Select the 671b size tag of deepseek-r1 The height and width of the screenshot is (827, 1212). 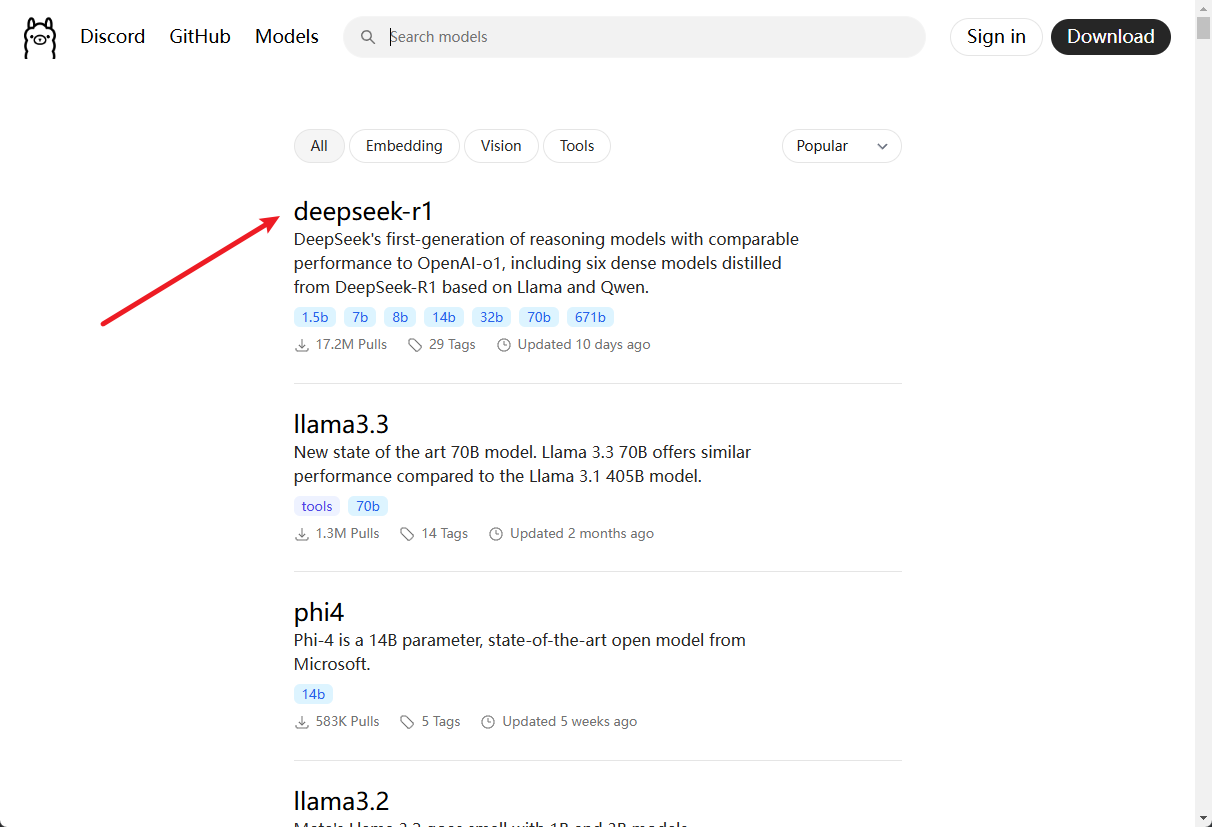click(x=590, y=317)
